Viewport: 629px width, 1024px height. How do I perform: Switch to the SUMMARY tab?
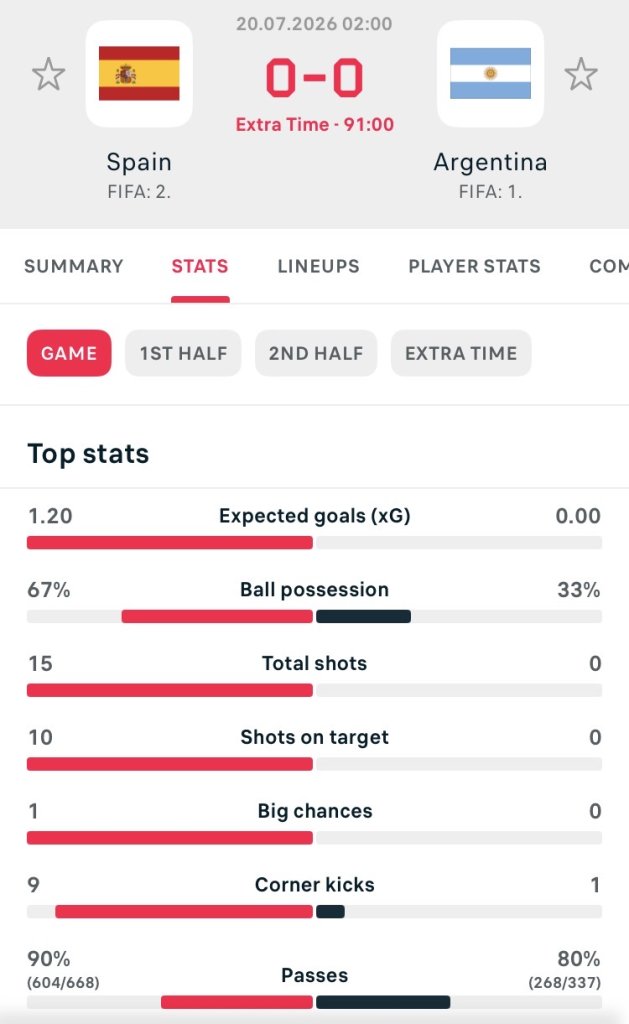point(74,266)
